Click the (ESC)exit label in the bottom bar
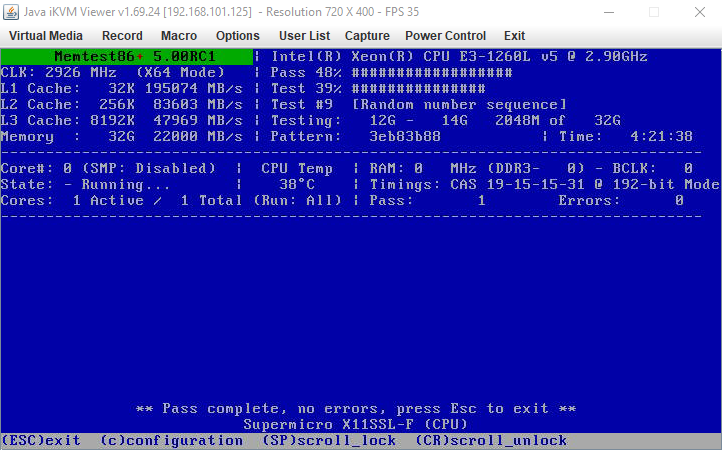Screen dimensions: 722x450 (x=41, y=441)
